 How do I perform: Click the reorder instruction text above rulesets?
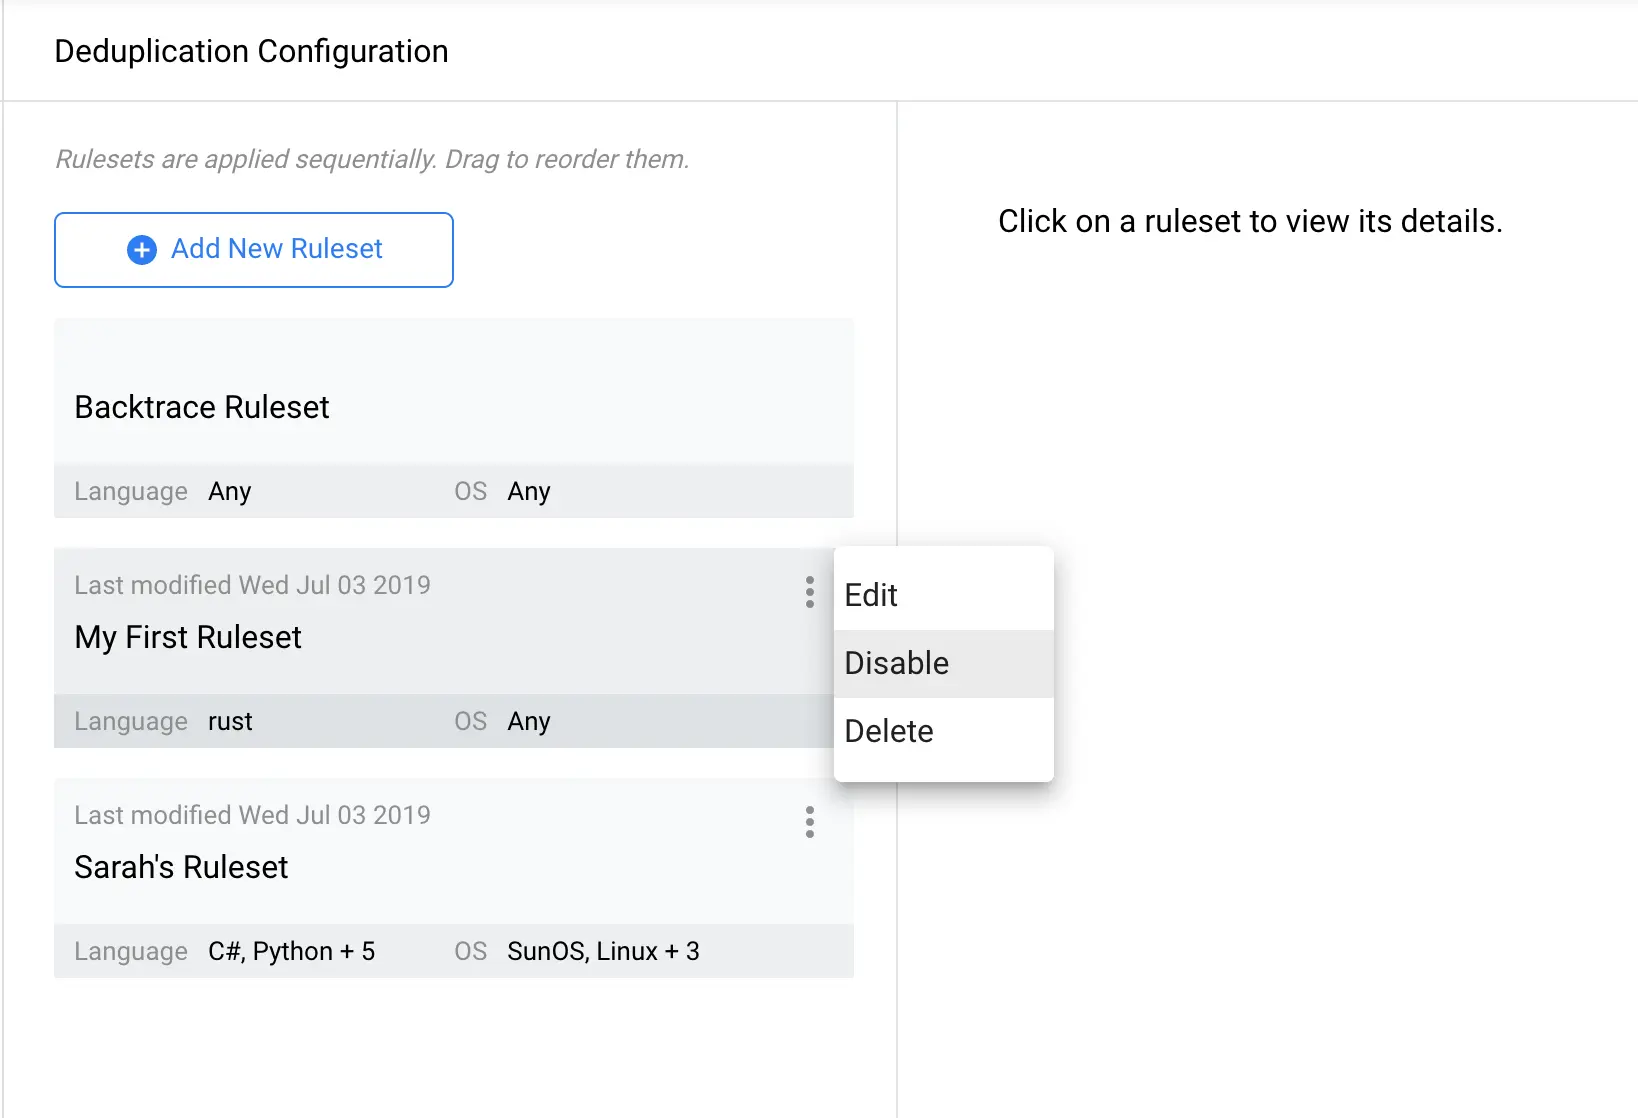coord(372,159)
